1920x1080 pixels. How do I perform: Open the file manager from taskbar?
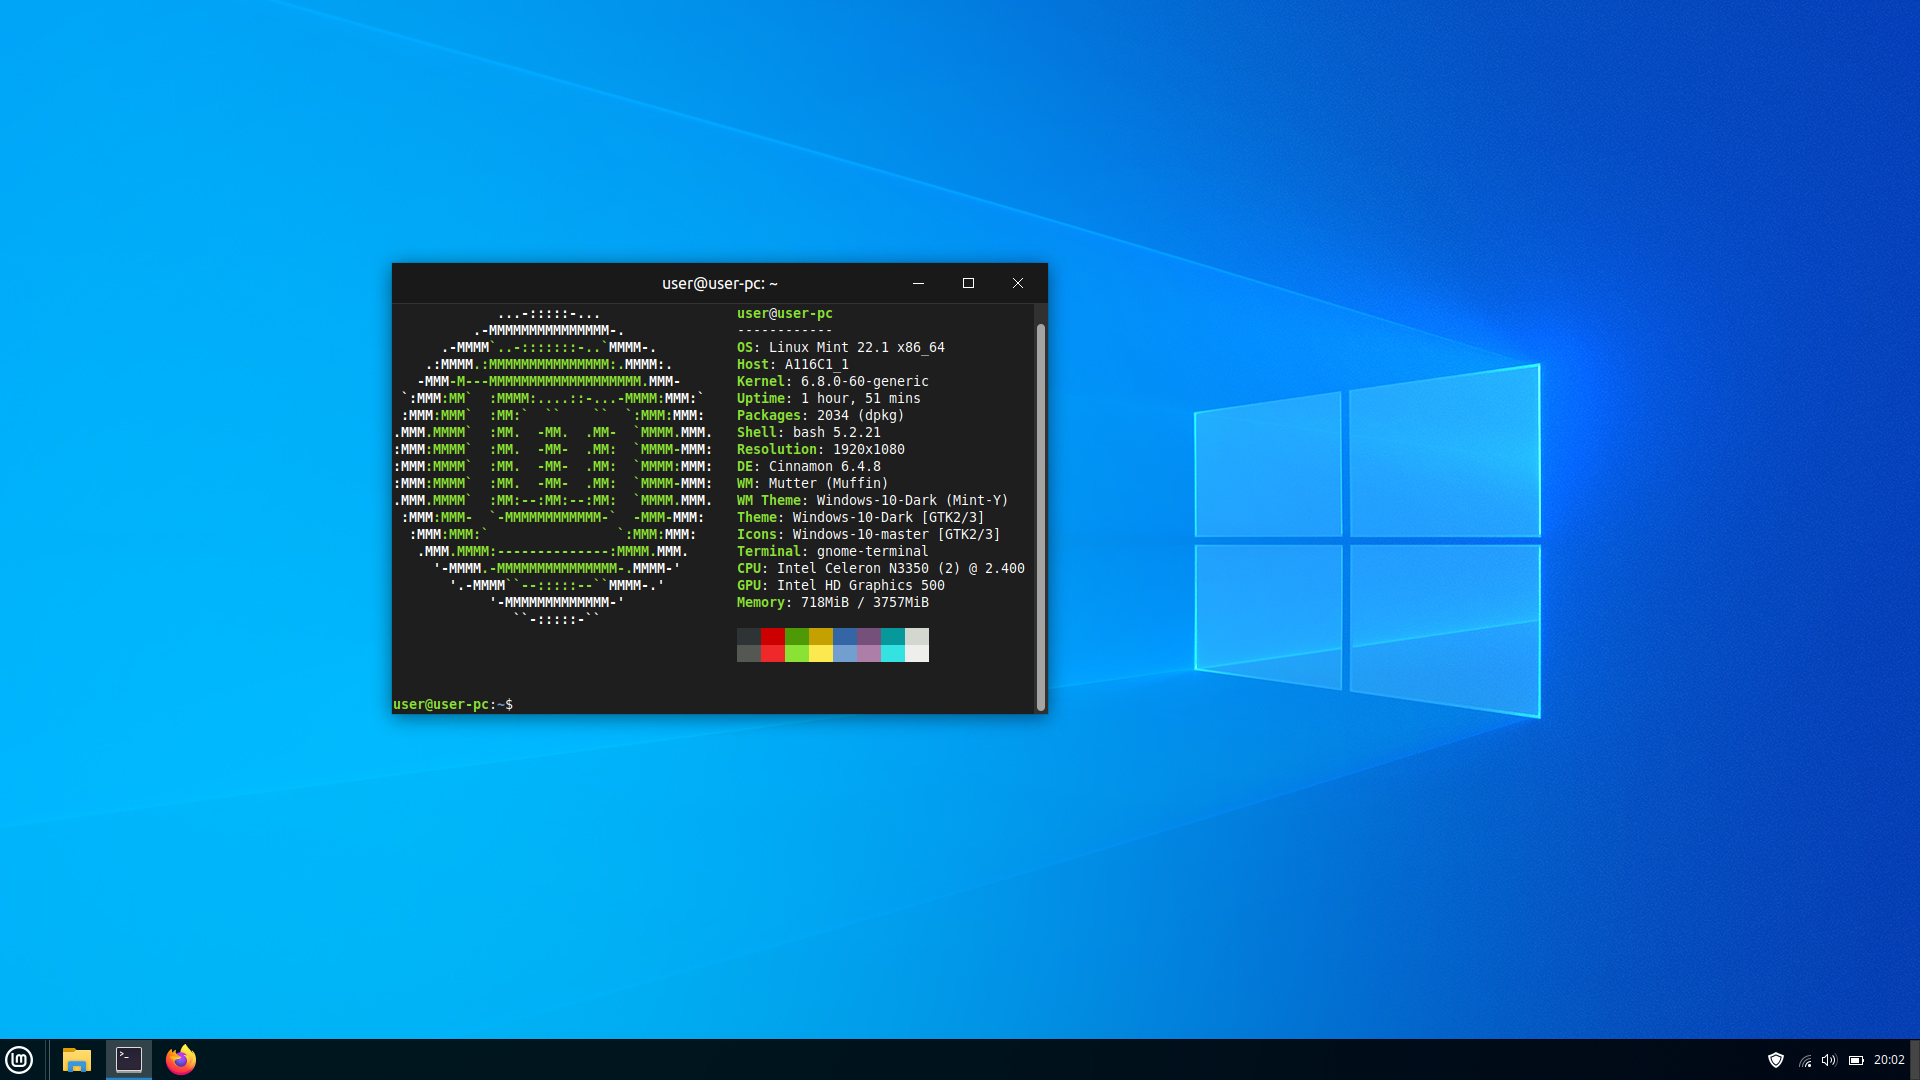(x=77, y=1060)
